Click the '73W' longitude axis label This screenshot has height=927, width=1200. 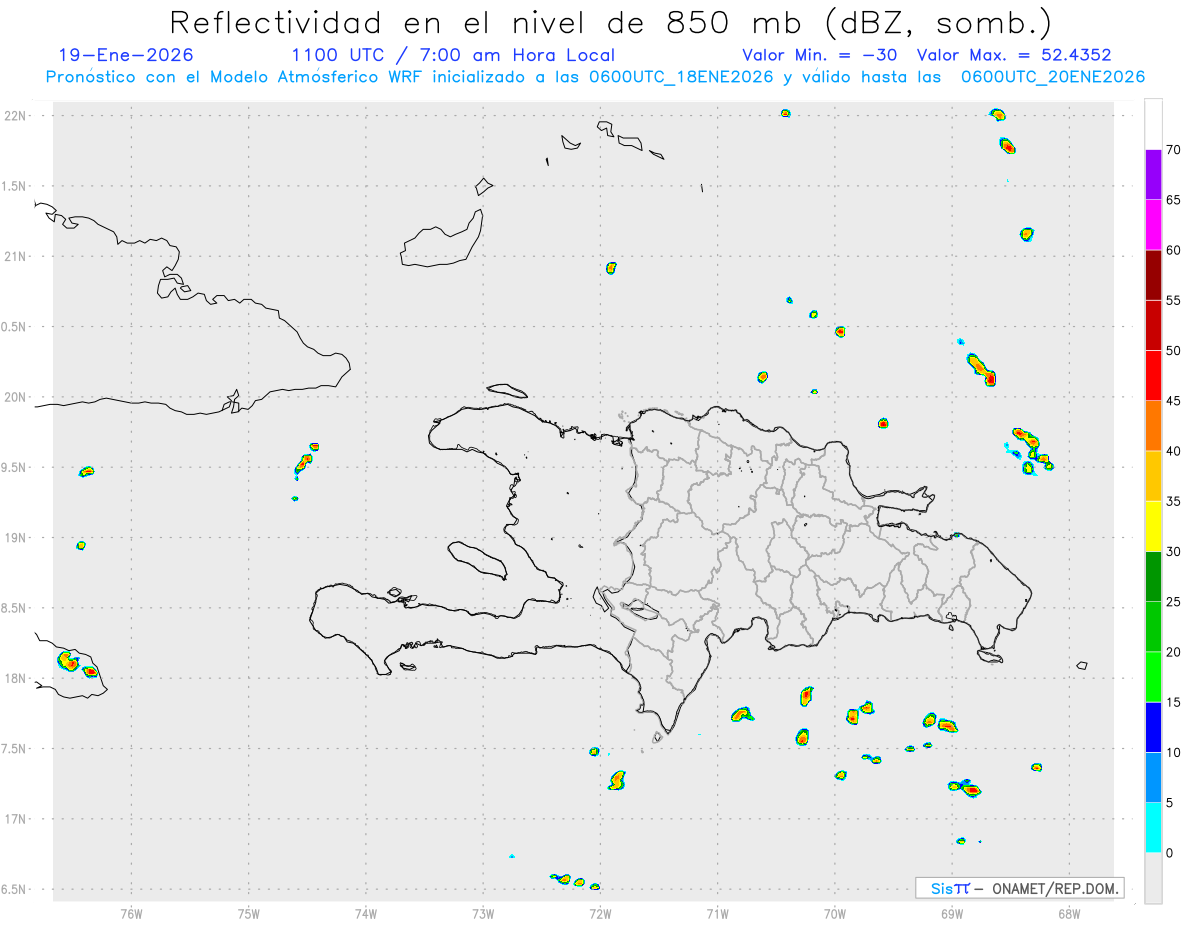[x=483, y=913]
